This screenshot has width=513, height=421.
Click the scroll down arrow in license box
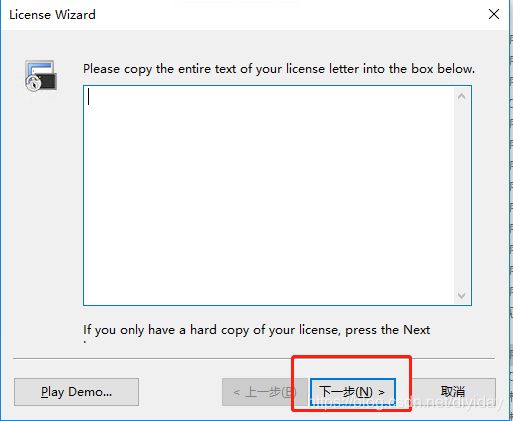click(x=462, y=295)
